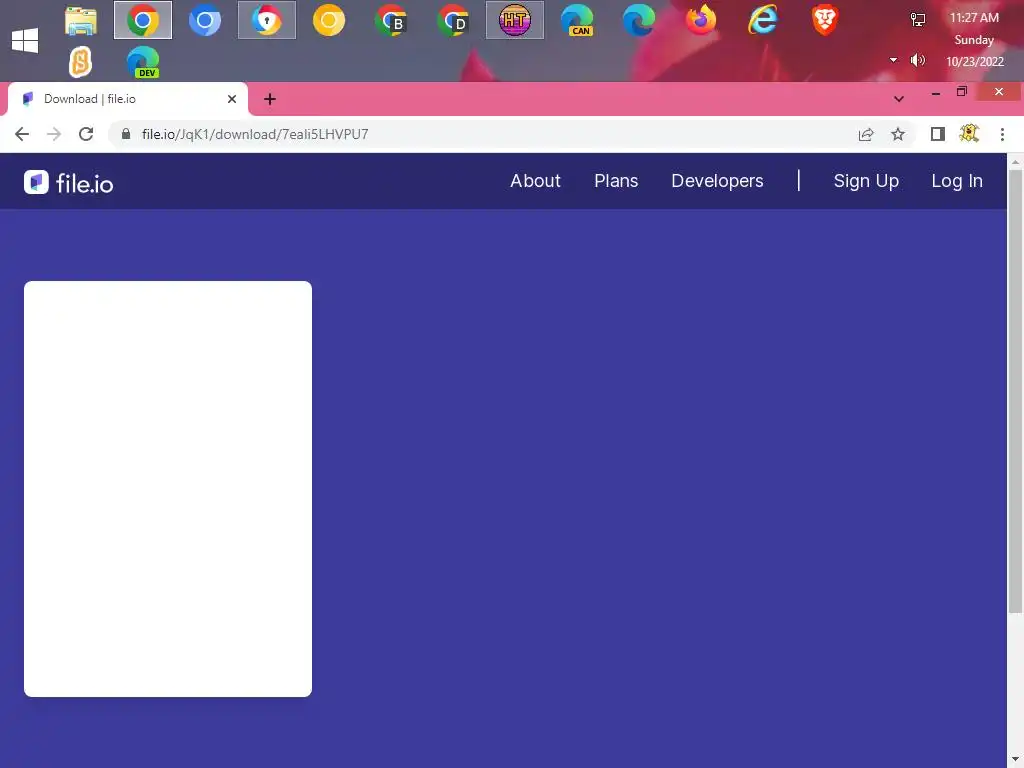Close the file.io tab
This screenshot has width=1024, height=768.
(x=232, y=99)
